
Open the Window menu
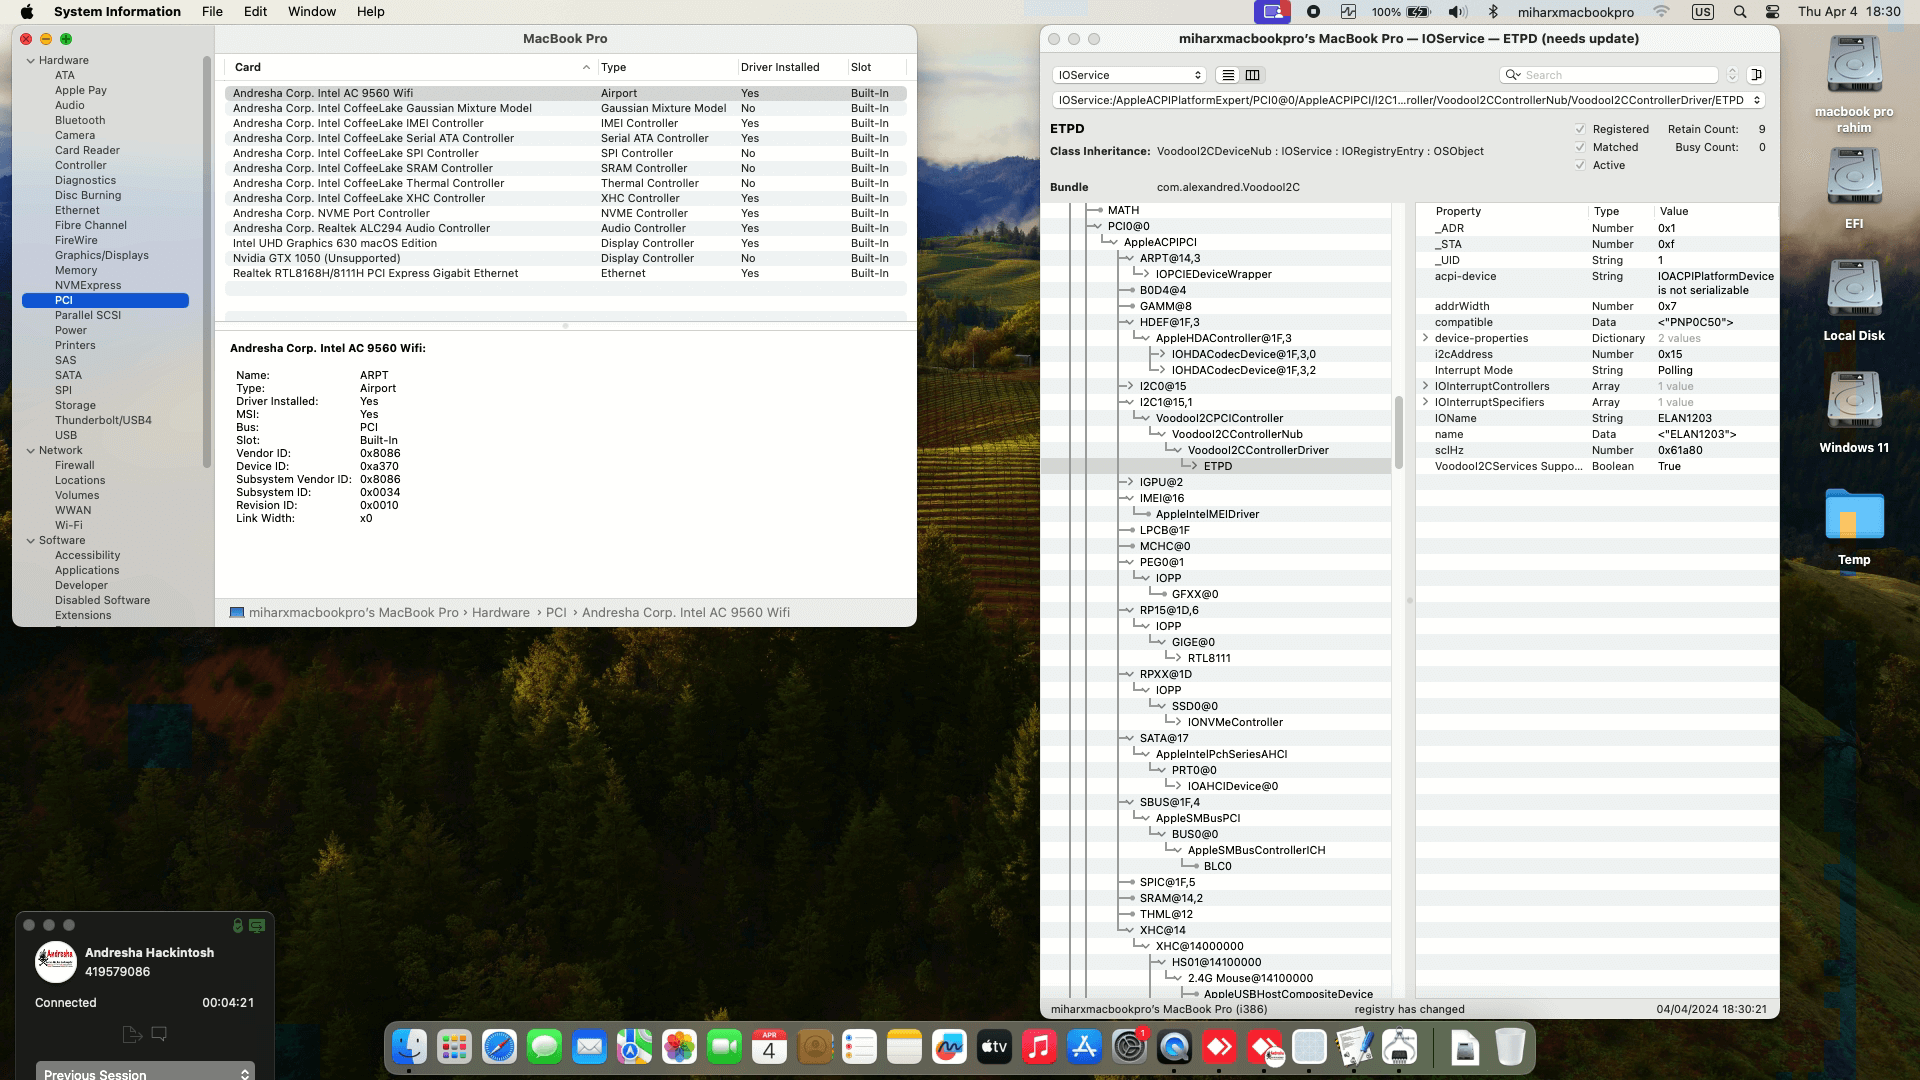(312, 12)
